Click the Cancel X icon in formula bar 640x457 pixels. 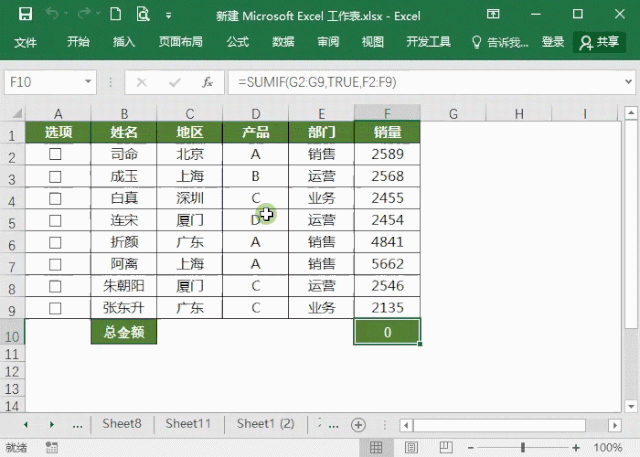coord(142,82)
